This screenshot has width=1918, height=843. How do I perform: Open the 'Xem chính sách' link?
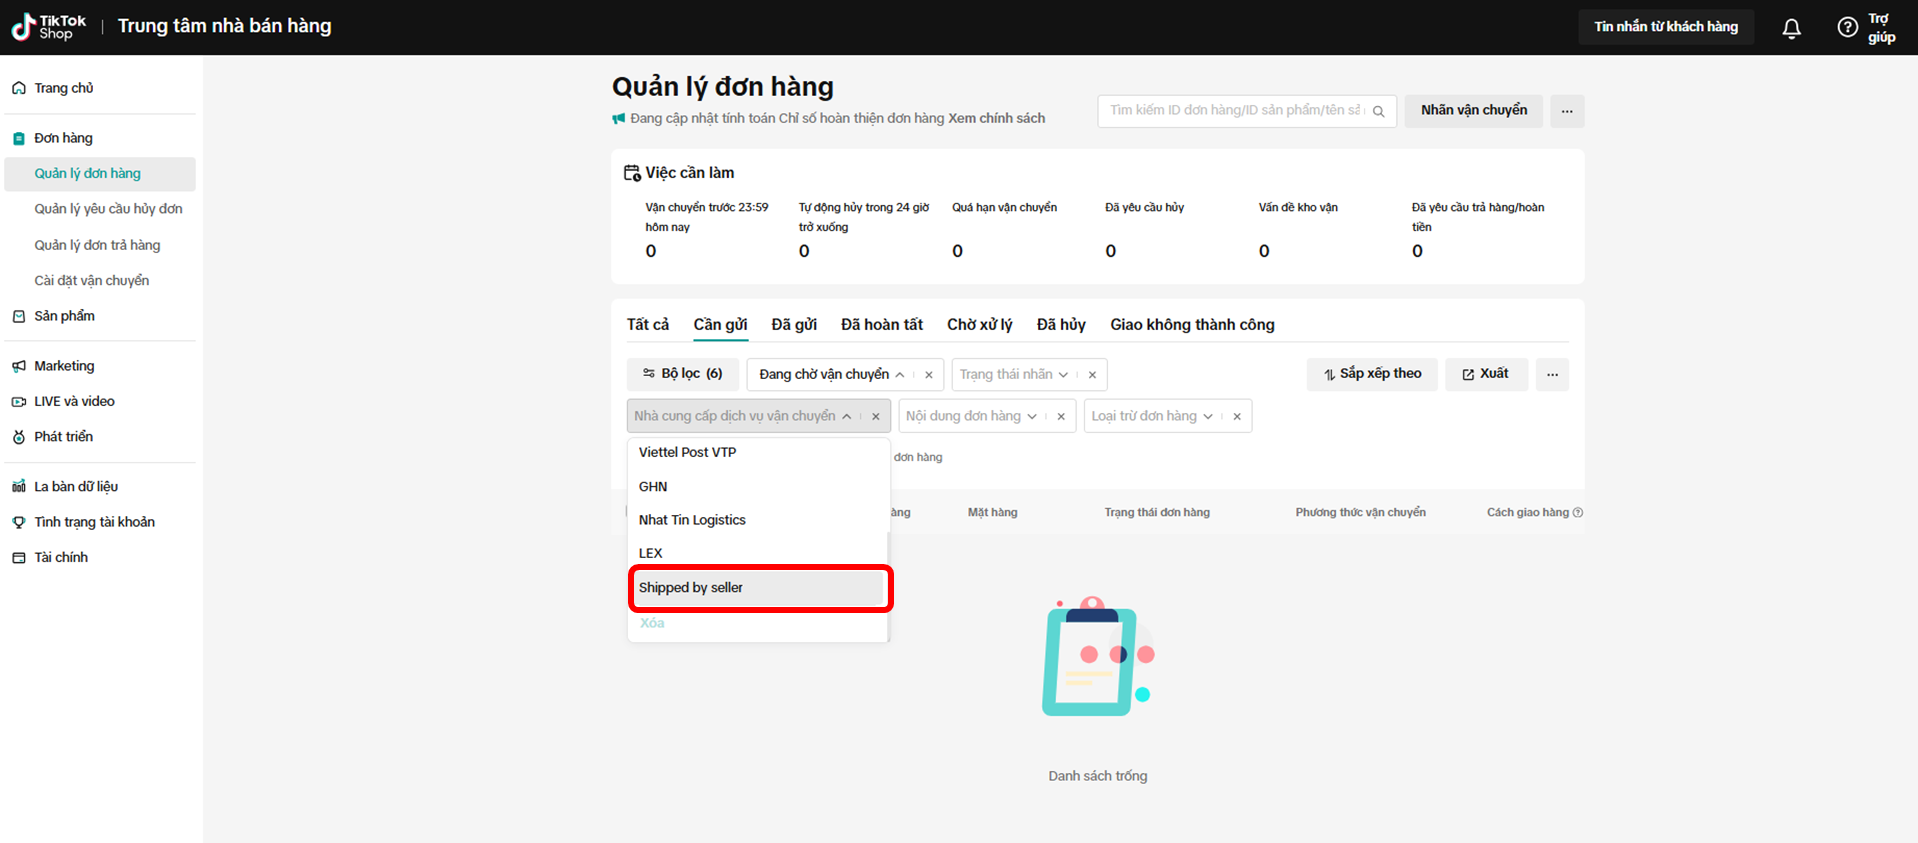(x=996, y=119)
